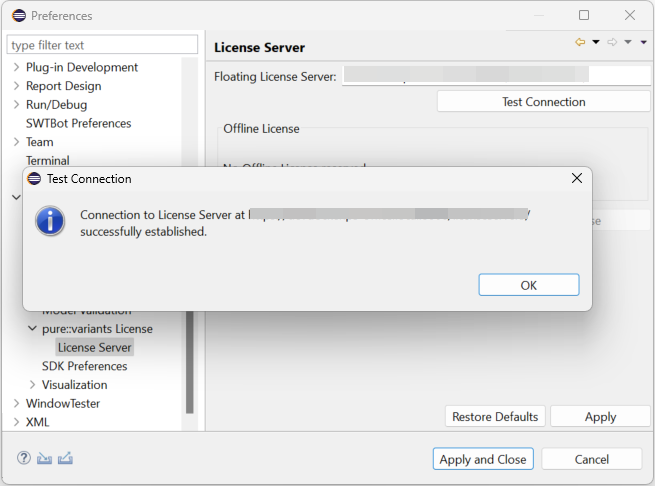The height and width of the screenshot is (486, 655).
Task: Collapse the pure::variants License node
Action: [x=32, y=328]
